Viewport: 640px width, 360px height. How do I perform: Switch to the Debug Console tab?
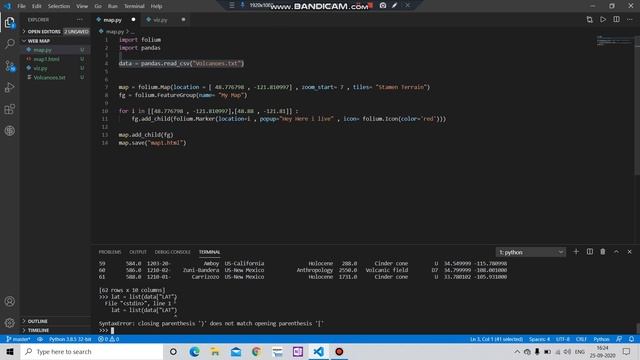click(x=173, y=252)
